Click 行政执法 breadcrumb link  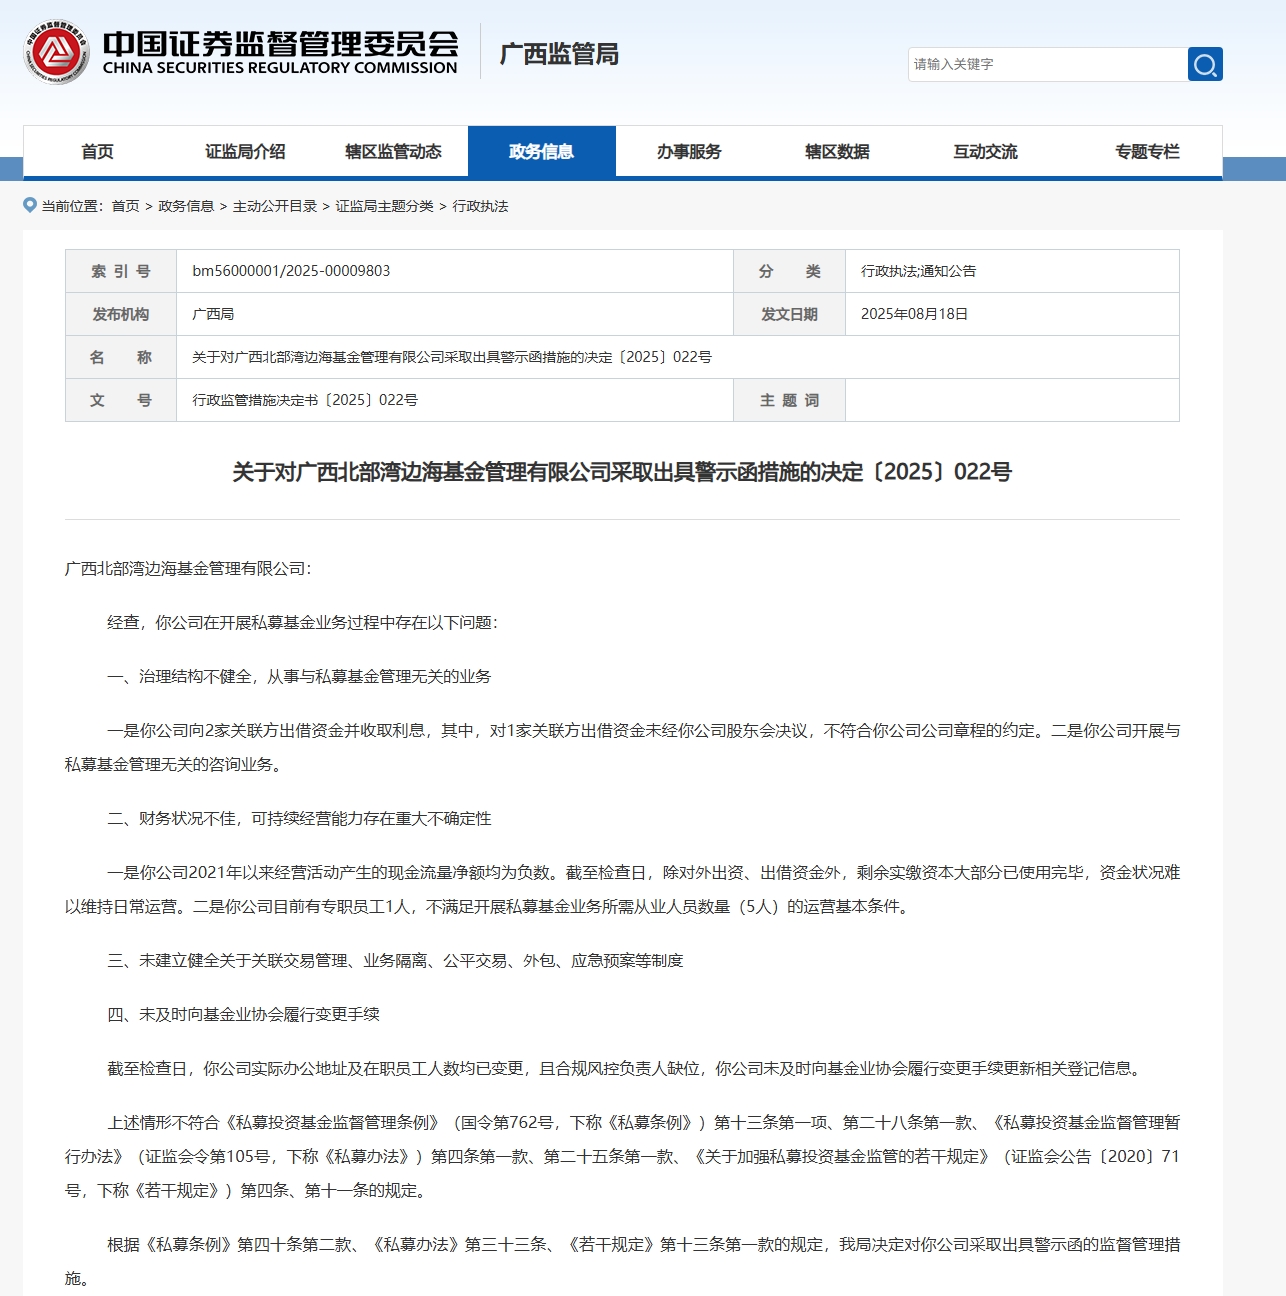[x=480, y=206]
